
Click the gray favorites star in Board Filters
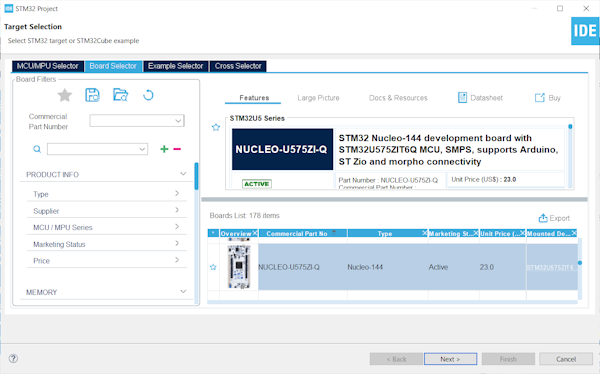click(65, 95)
